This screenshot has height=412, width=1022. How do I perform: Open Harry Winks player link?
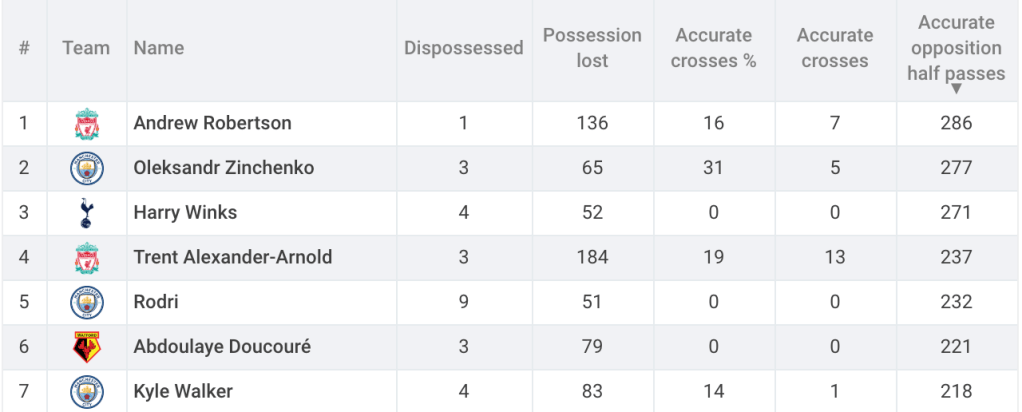[x=185, y=213]
